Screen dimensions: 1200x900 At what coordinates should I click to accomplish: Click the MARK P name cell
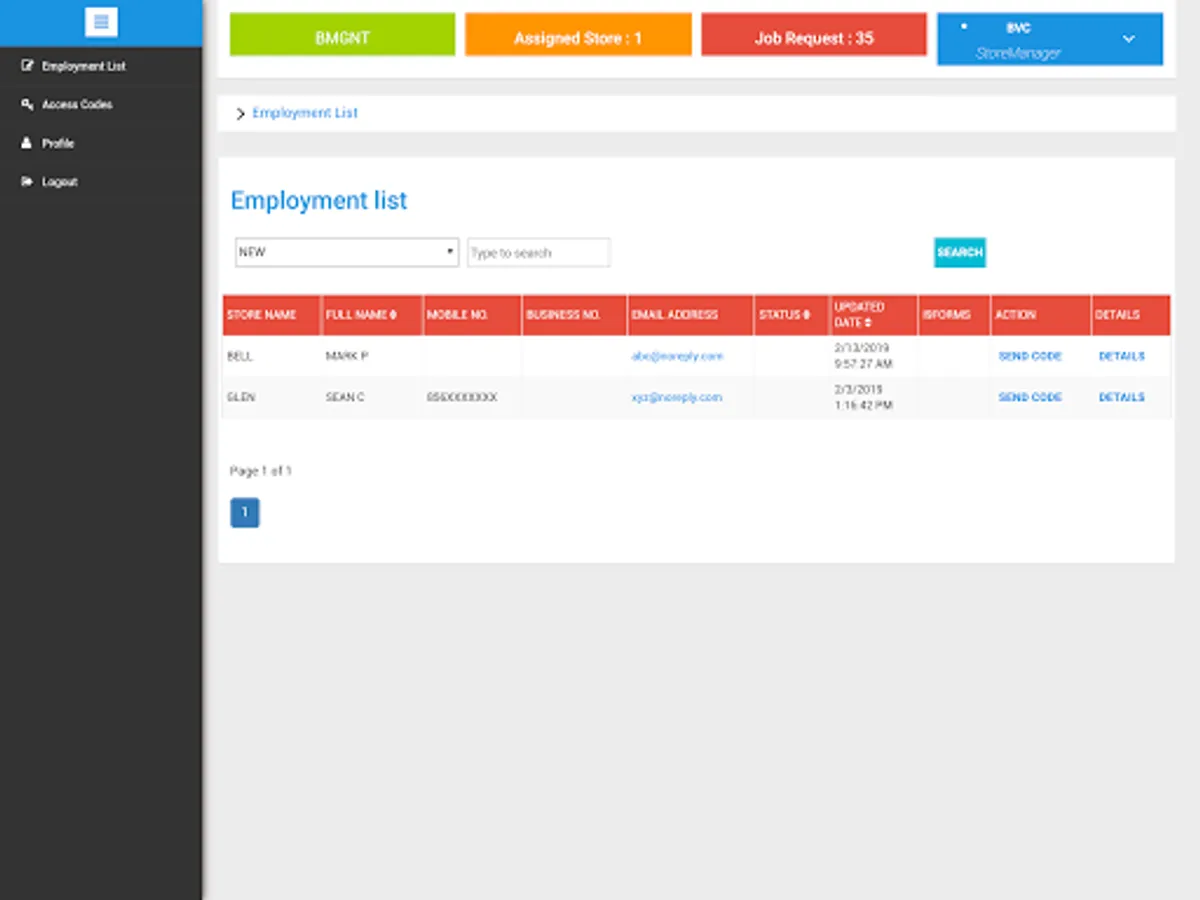pos(346,356)
